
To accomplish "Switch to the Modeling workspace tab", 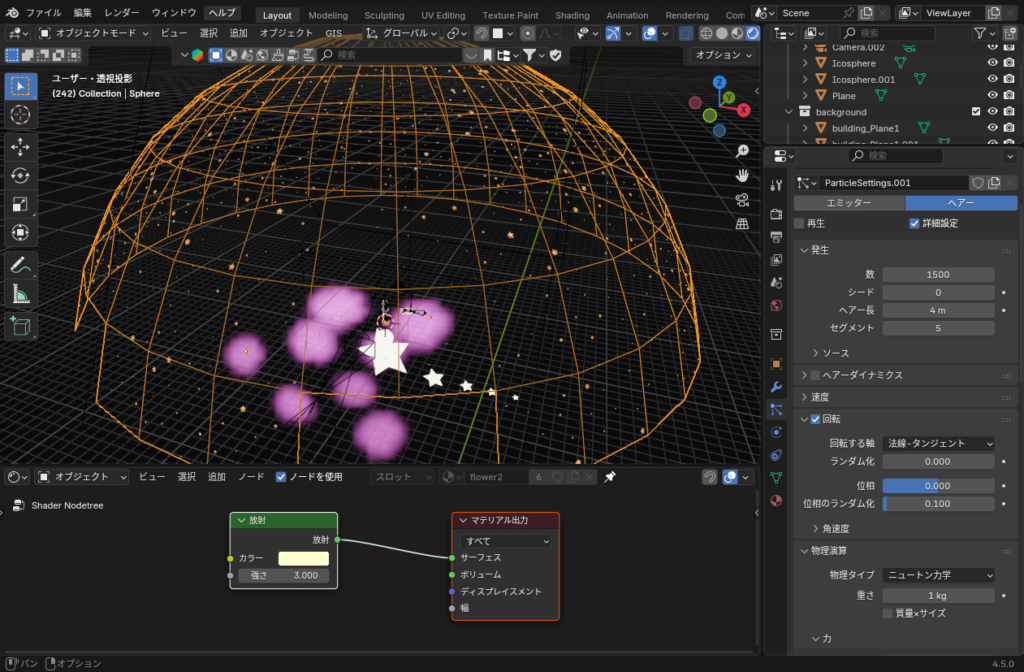I will click(328, 16).
